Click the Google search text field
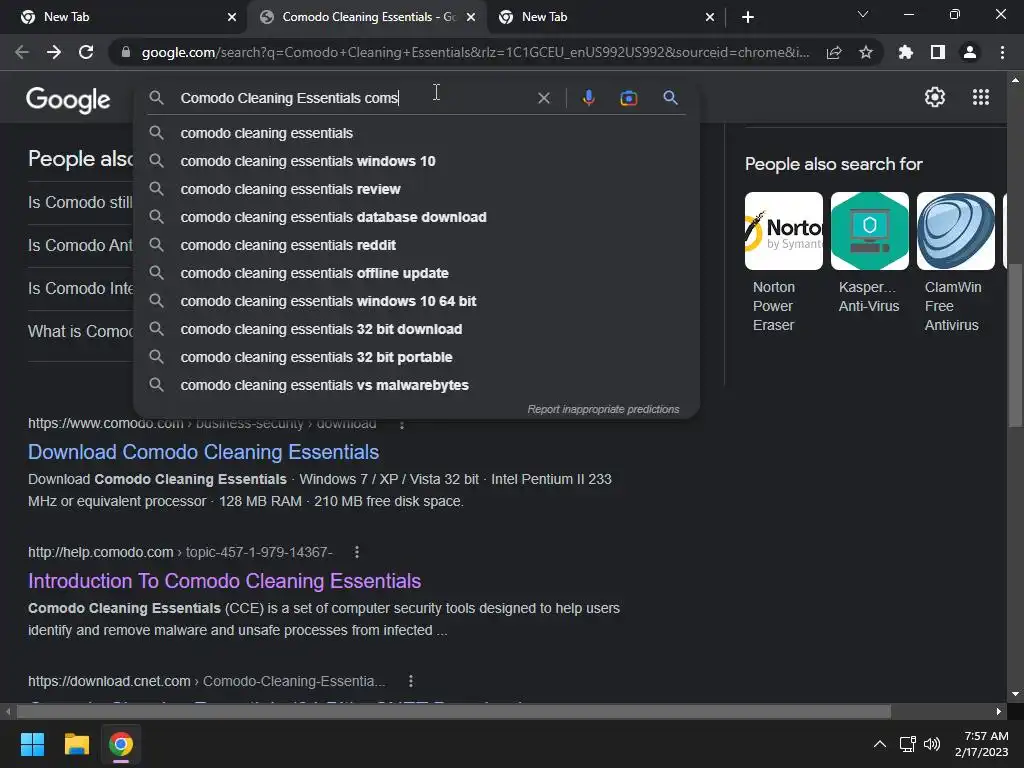This screenshot has width=1024, height=768. pos(353,98)
